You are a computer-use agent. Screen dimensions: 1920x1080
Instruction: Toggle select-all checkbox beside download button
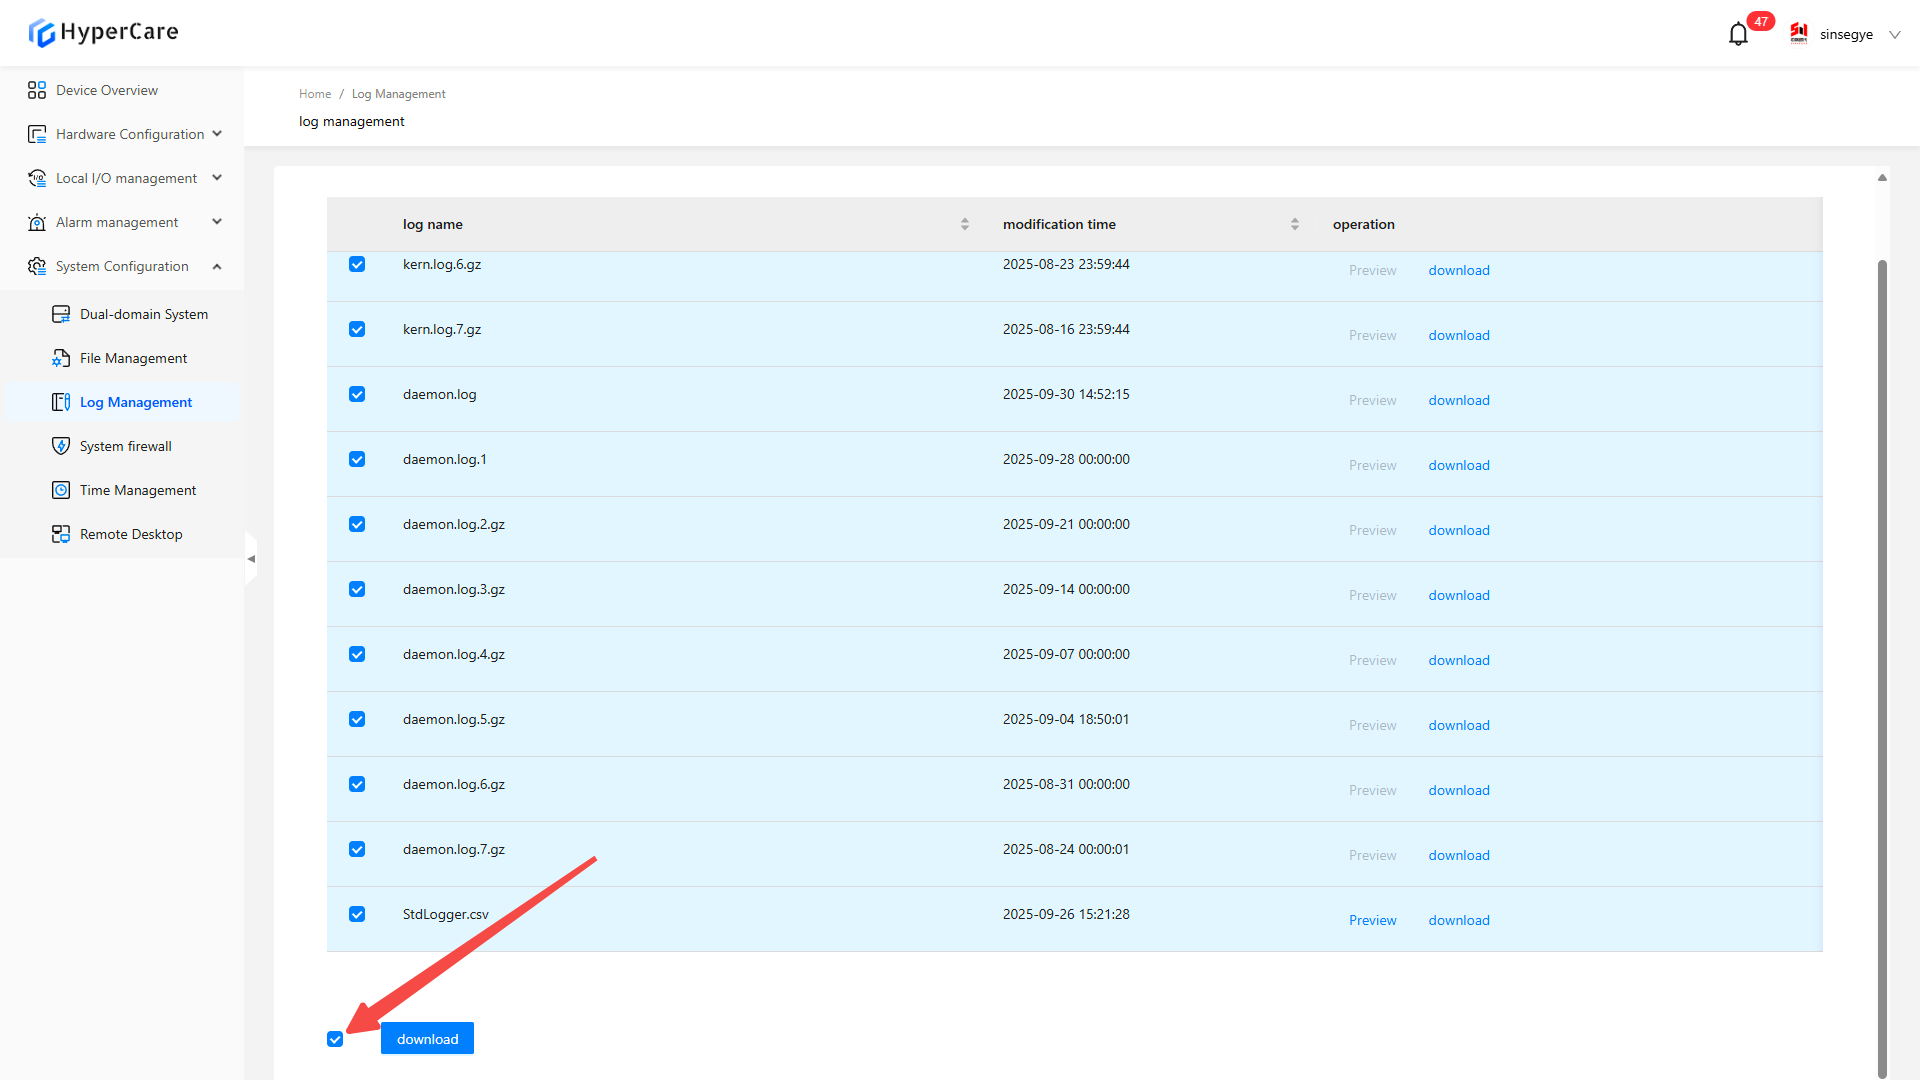(x=335, y=1039)
